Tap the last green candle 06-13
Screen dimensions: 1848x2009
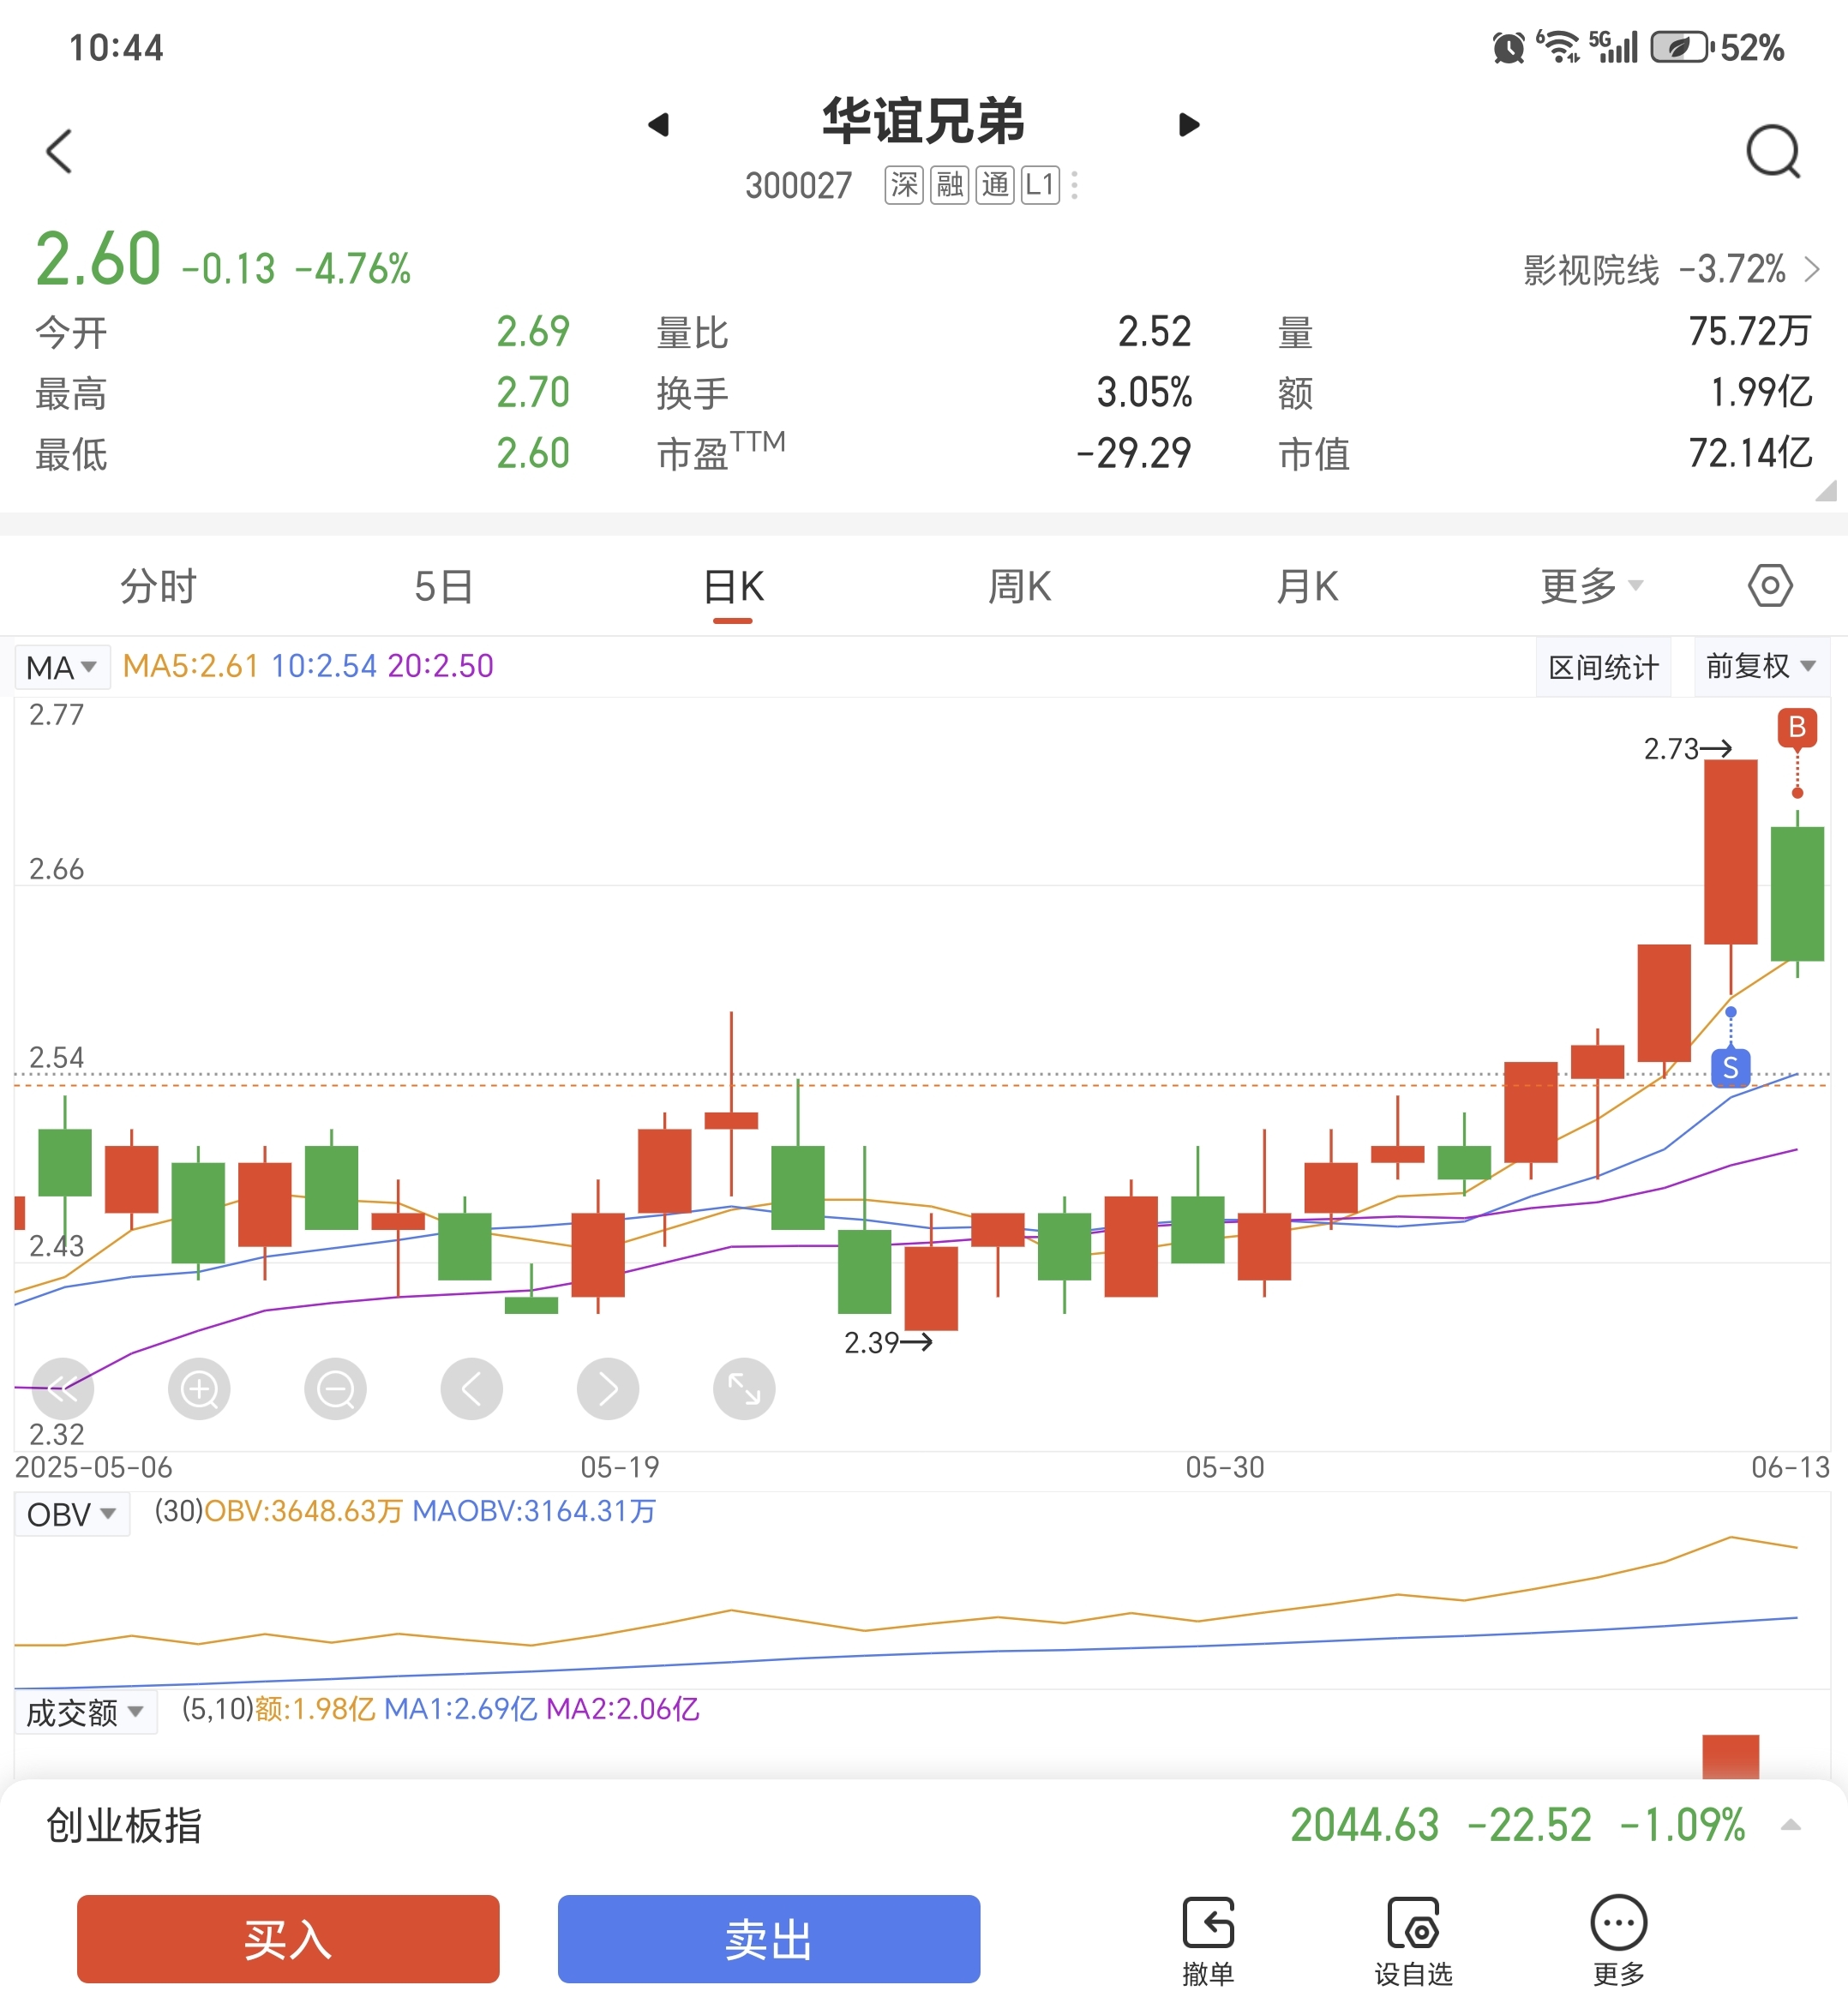point(1797,893)
